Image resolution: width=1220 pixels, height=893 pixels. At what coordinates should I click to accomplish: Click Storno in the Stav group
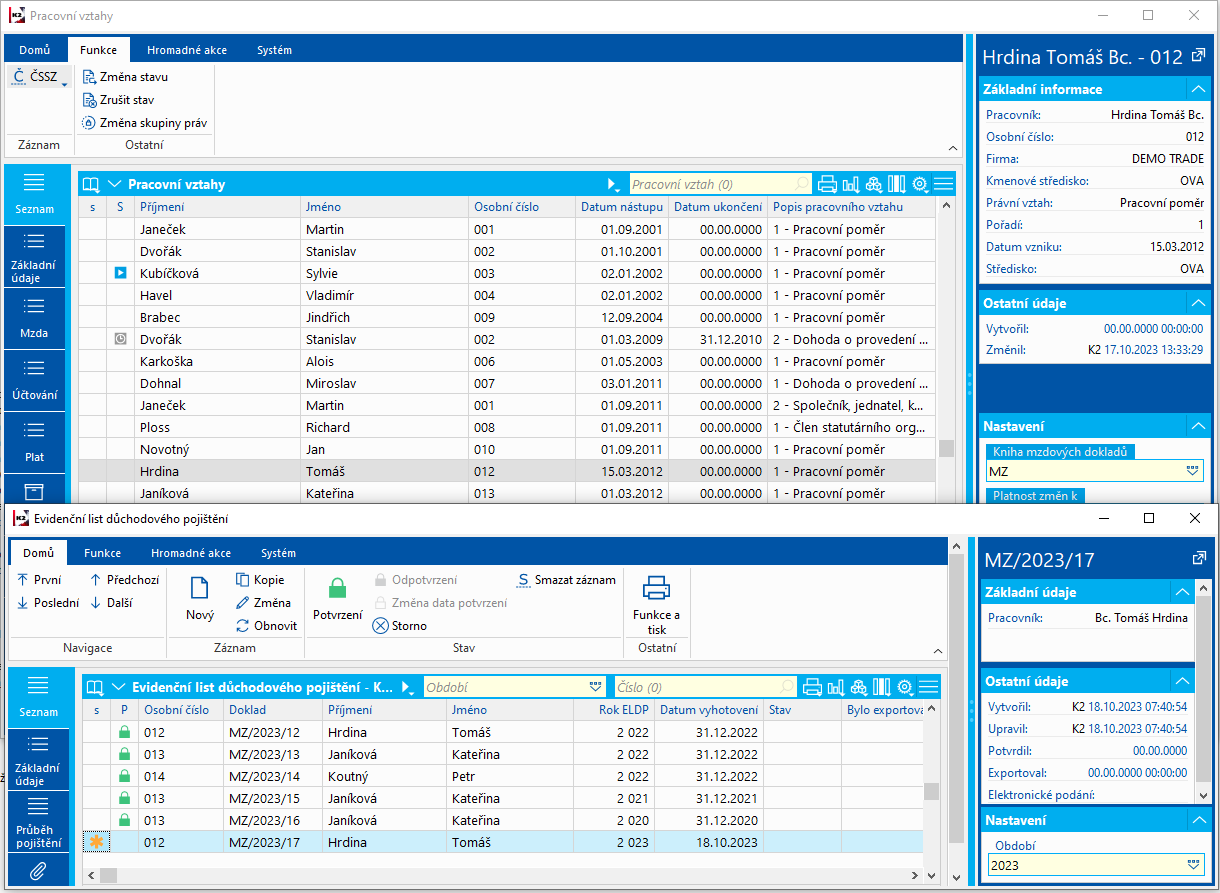400,626
